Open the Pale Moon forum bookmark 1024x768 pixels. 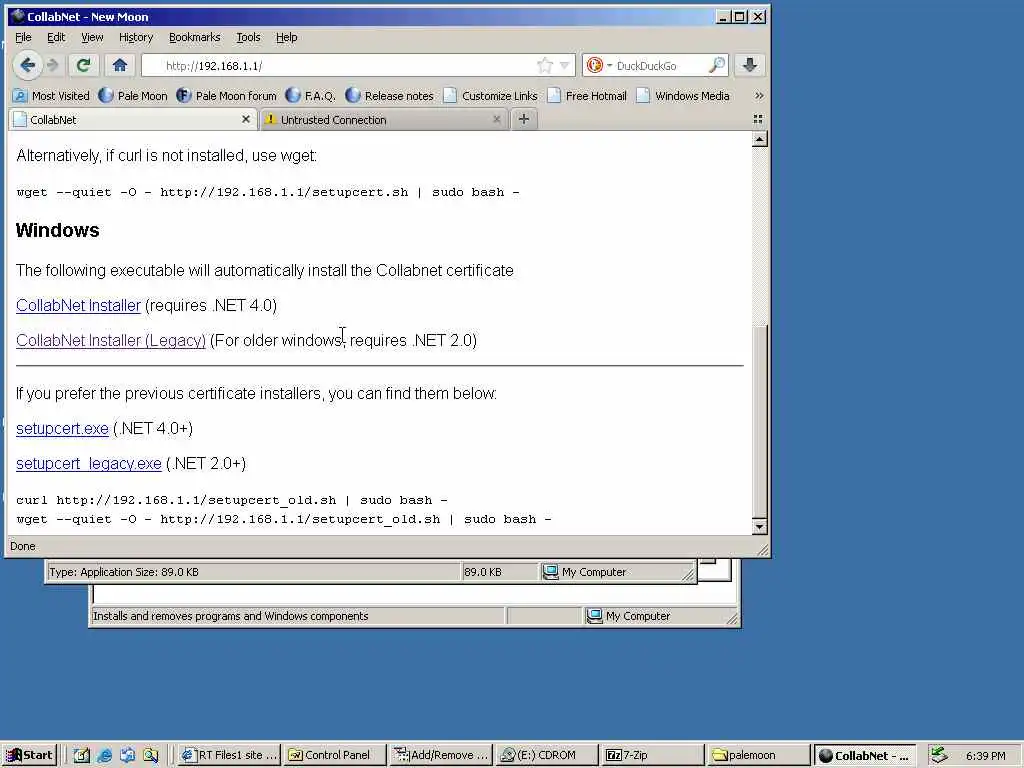(227, 96)
